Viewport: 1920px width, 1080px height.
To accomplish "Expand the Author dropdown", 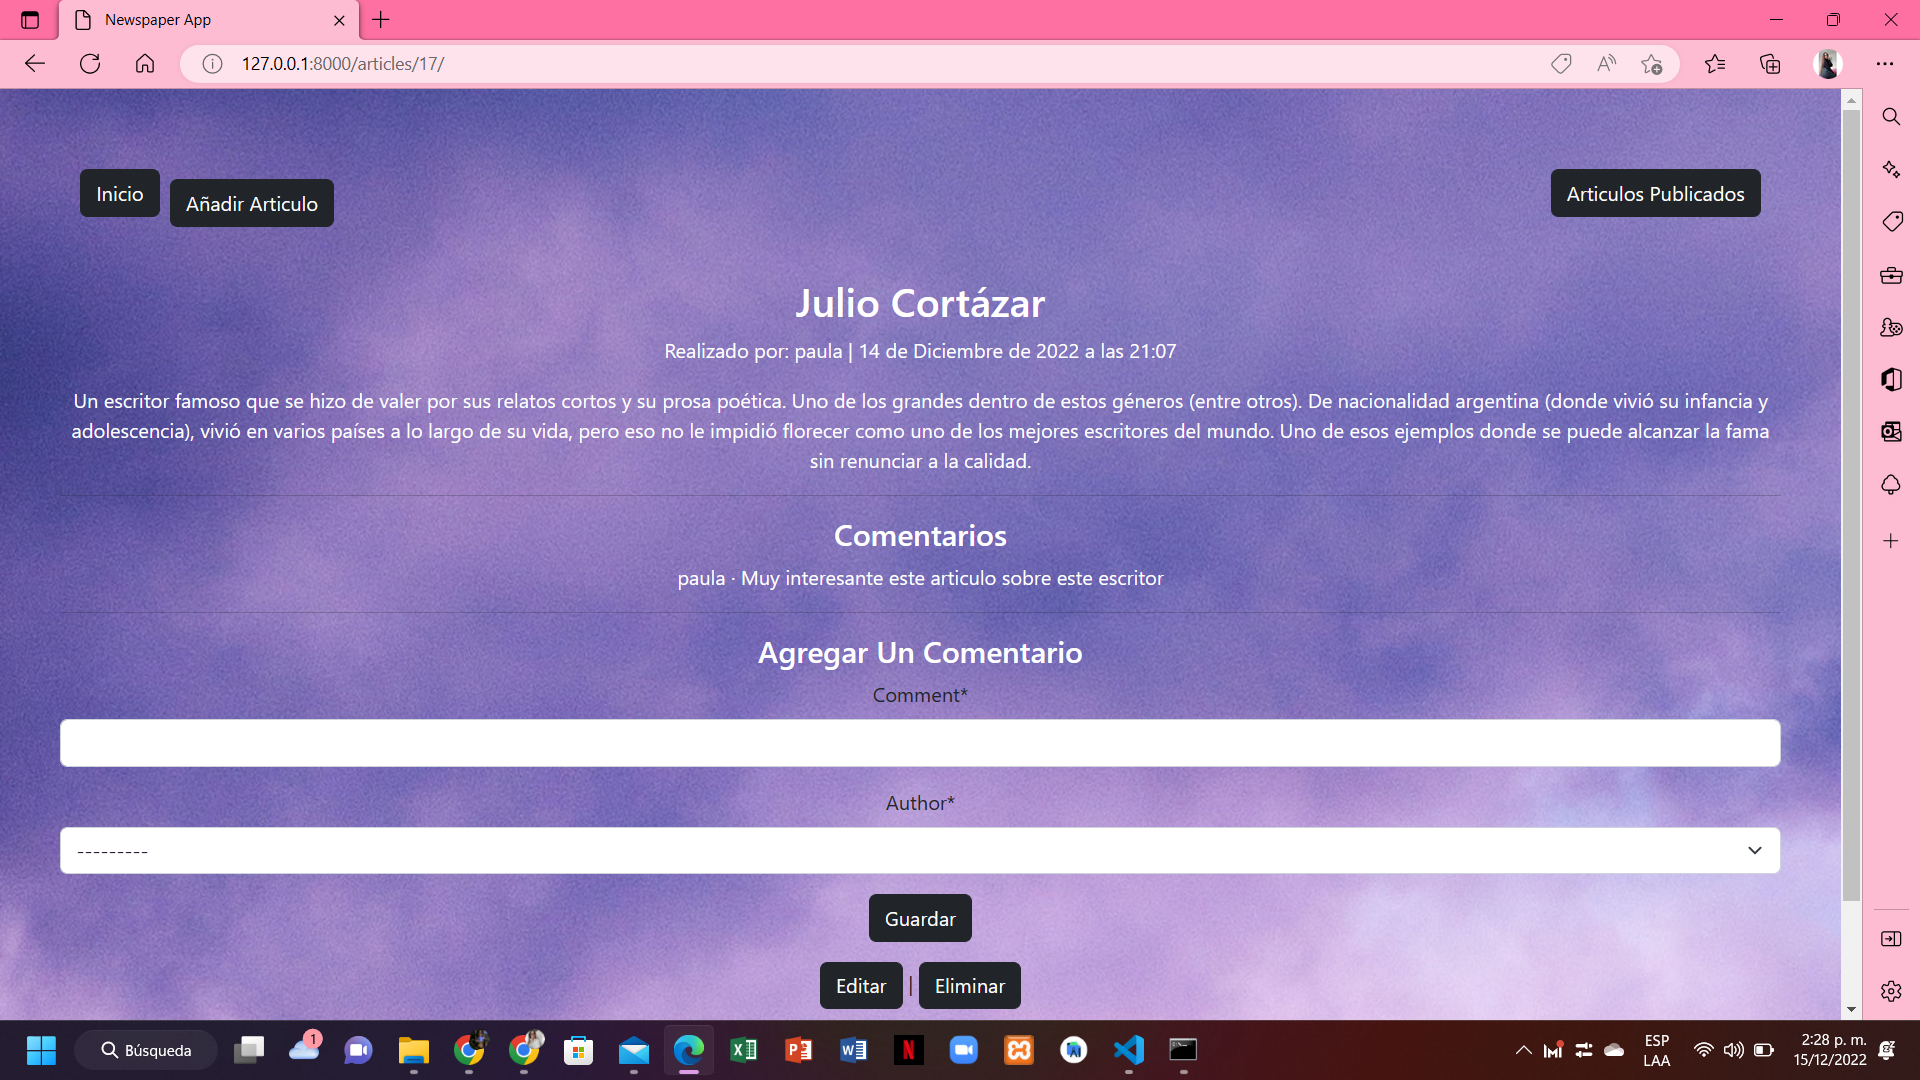I will point(919,851).
